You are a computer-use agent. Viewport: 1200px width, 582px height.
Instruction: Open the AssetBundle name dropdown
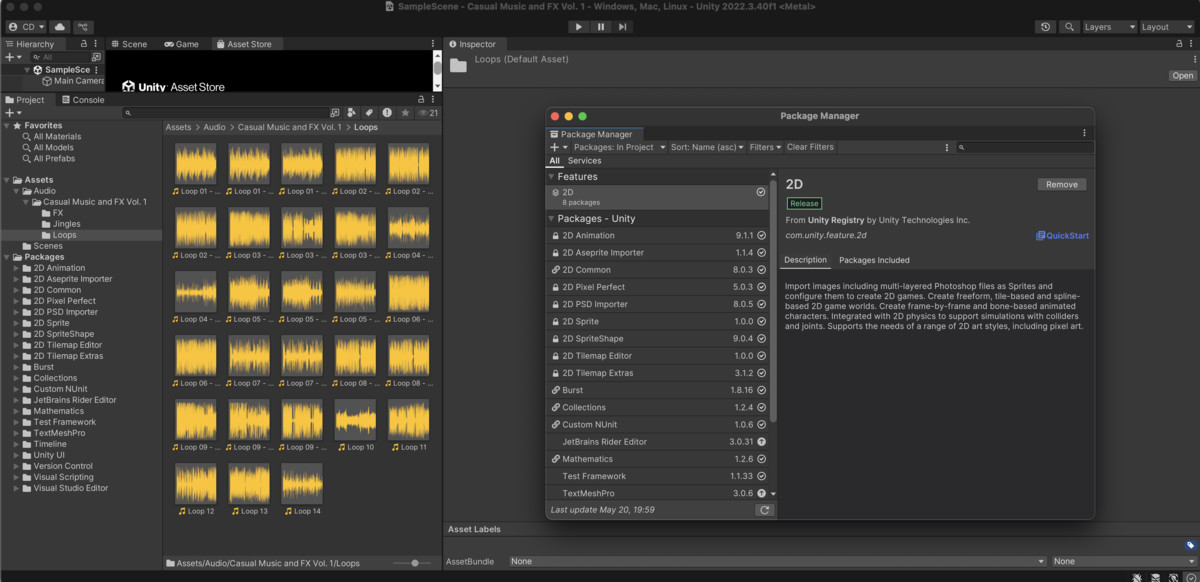pyautogui.click(x=777, y=562)
